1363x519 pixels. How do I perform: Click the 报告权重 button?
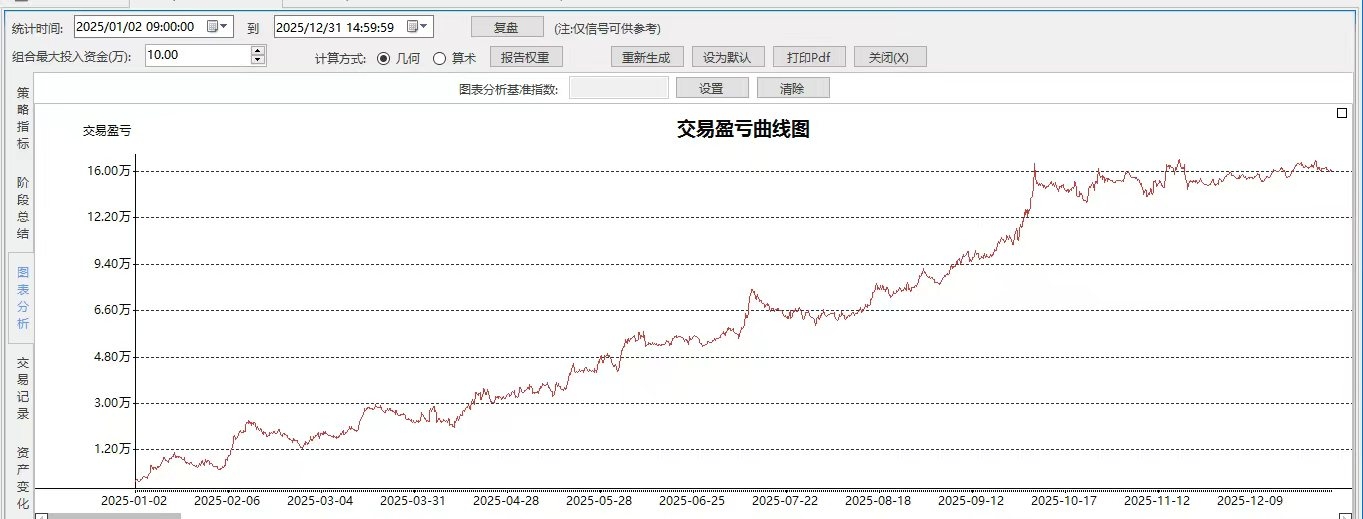(526, 57)
